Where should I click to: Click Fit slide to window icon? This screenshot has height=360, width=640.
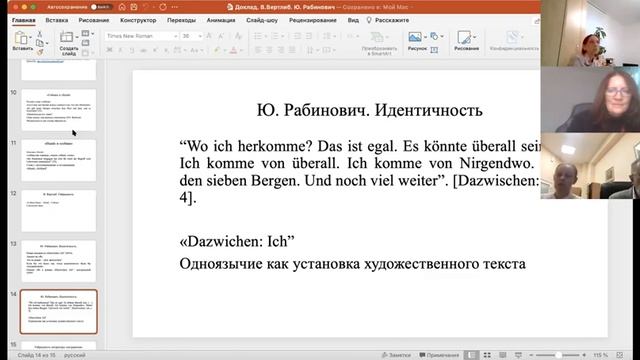pyautogui.click(x=620, y=355)
